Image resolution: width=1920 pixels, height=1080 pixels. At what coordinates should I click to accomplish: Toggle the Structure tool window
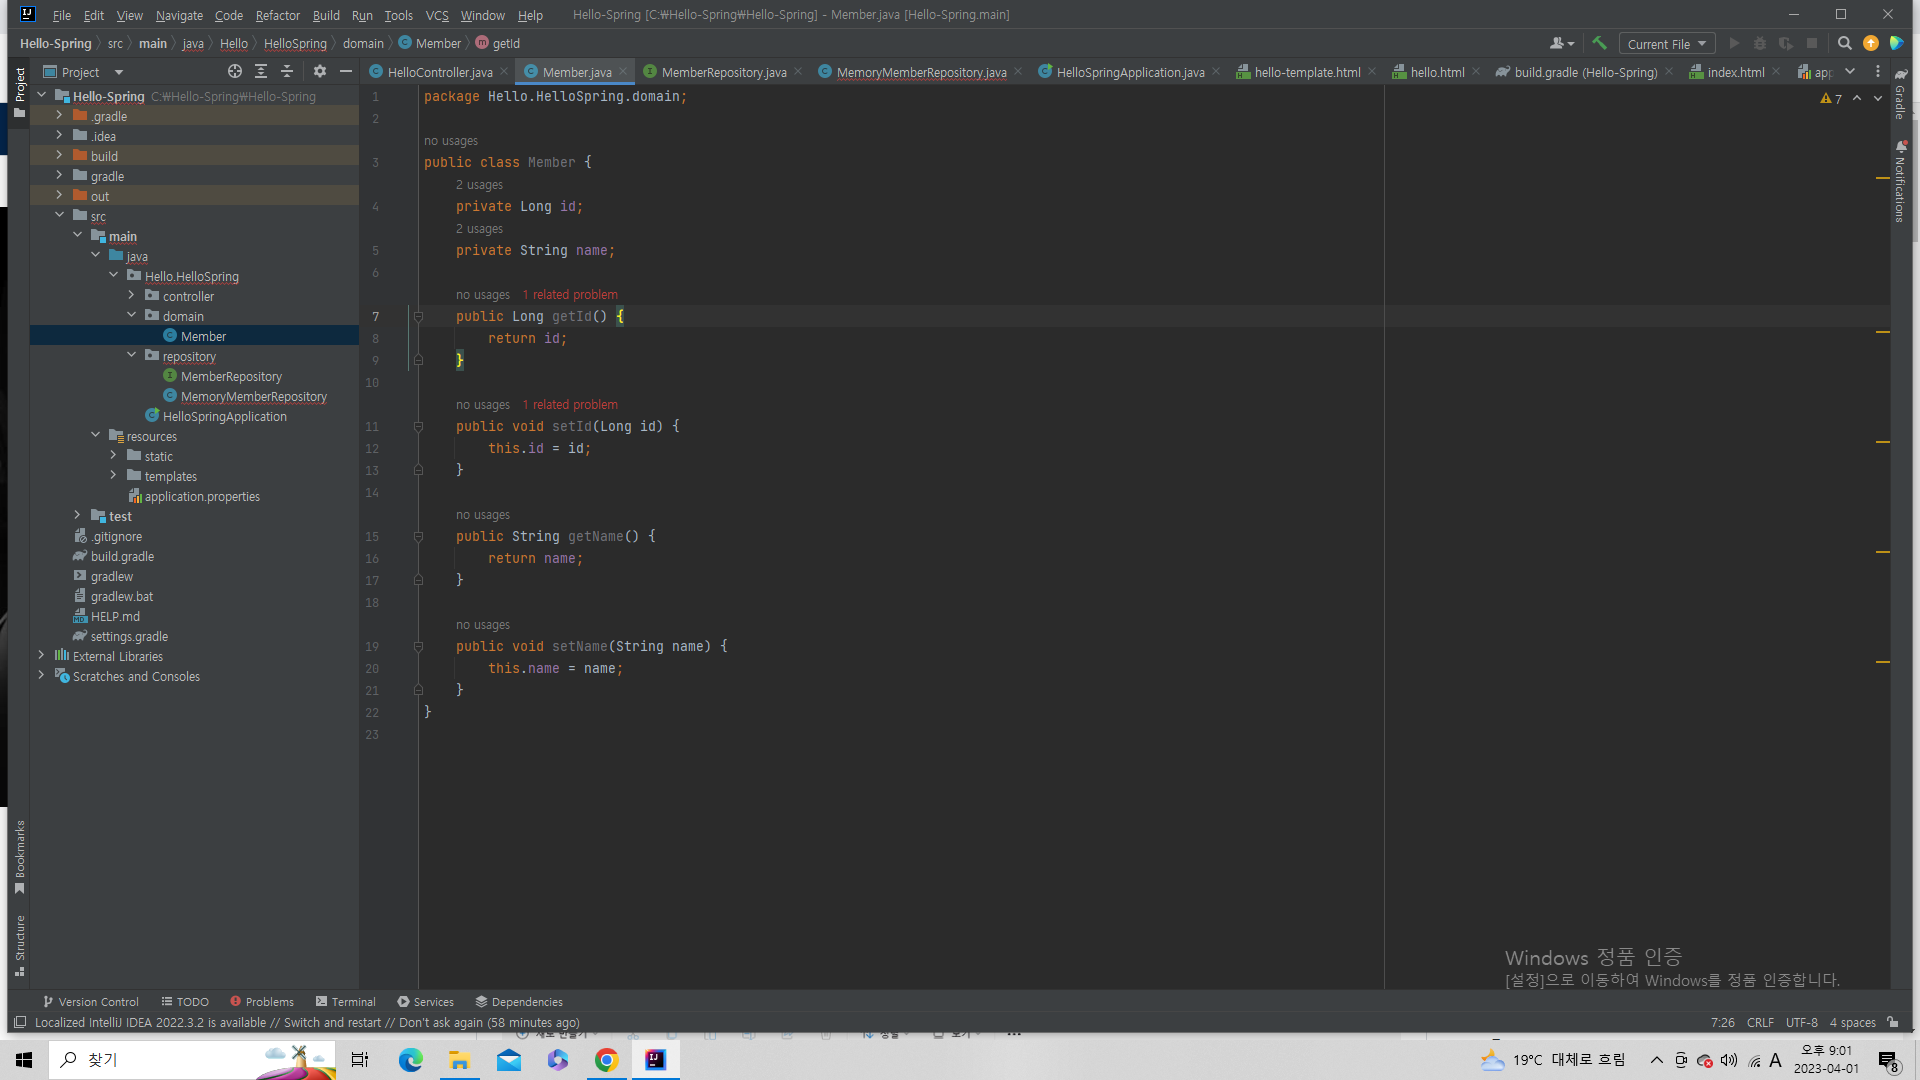coord(19,944)
